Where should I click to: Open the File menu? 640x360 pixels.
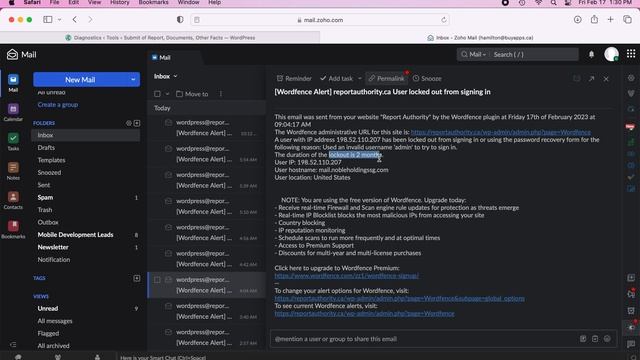click(x=54, y=2)
